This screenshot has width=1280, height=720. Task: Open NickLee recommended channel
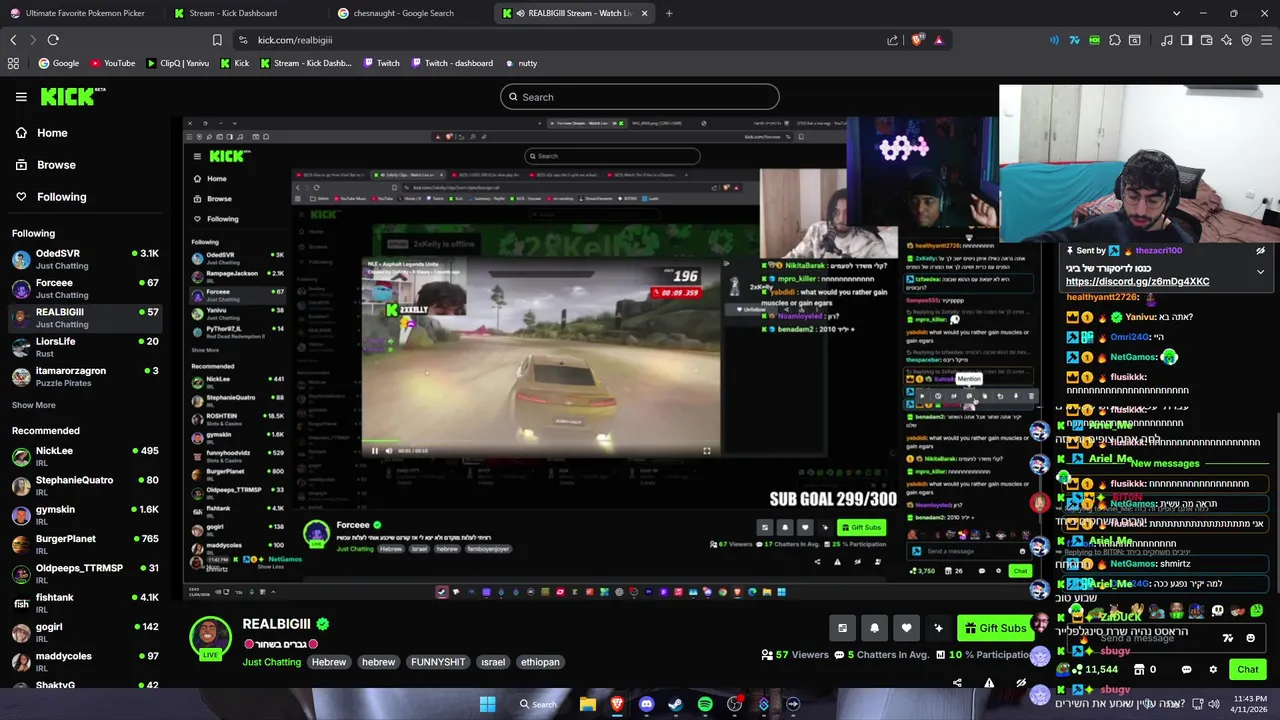click(85, 456)
